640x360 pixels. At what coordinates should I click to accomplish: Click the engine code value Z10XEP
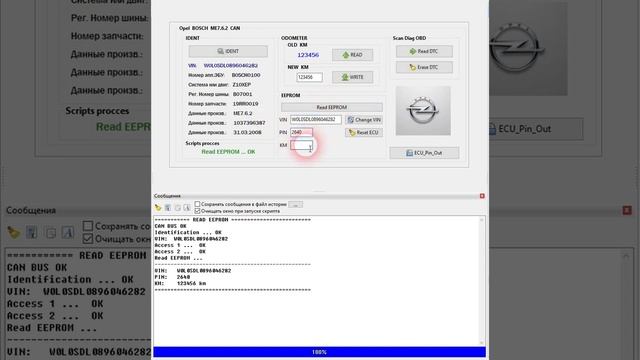click(x=242, y=84)
